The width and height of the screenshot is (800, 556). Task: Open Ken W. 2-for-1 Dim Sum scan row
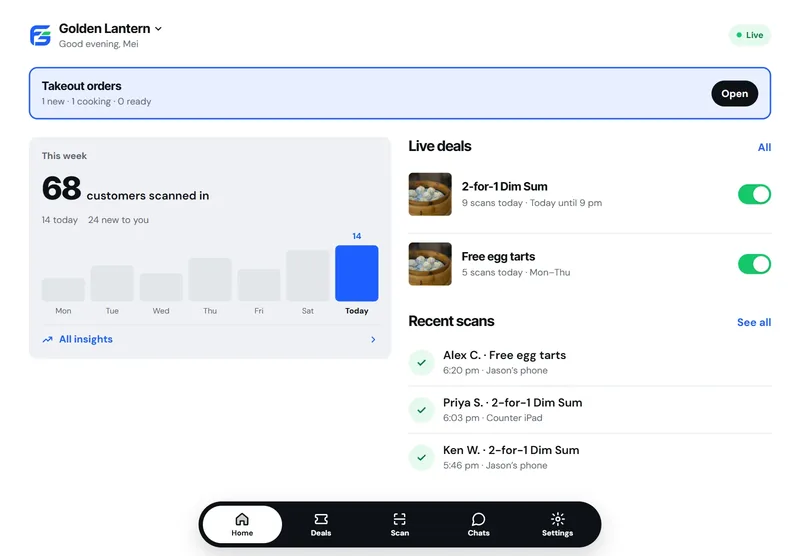[590, 458]
